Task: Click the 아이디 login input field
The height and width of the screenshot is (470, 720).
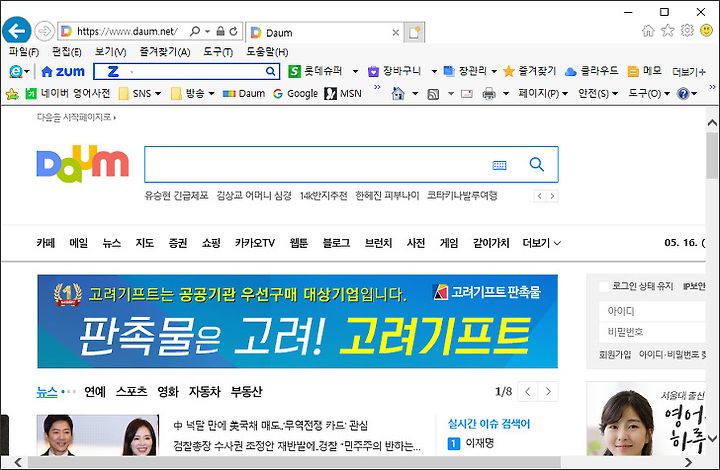Action: (x=652, y=311)
